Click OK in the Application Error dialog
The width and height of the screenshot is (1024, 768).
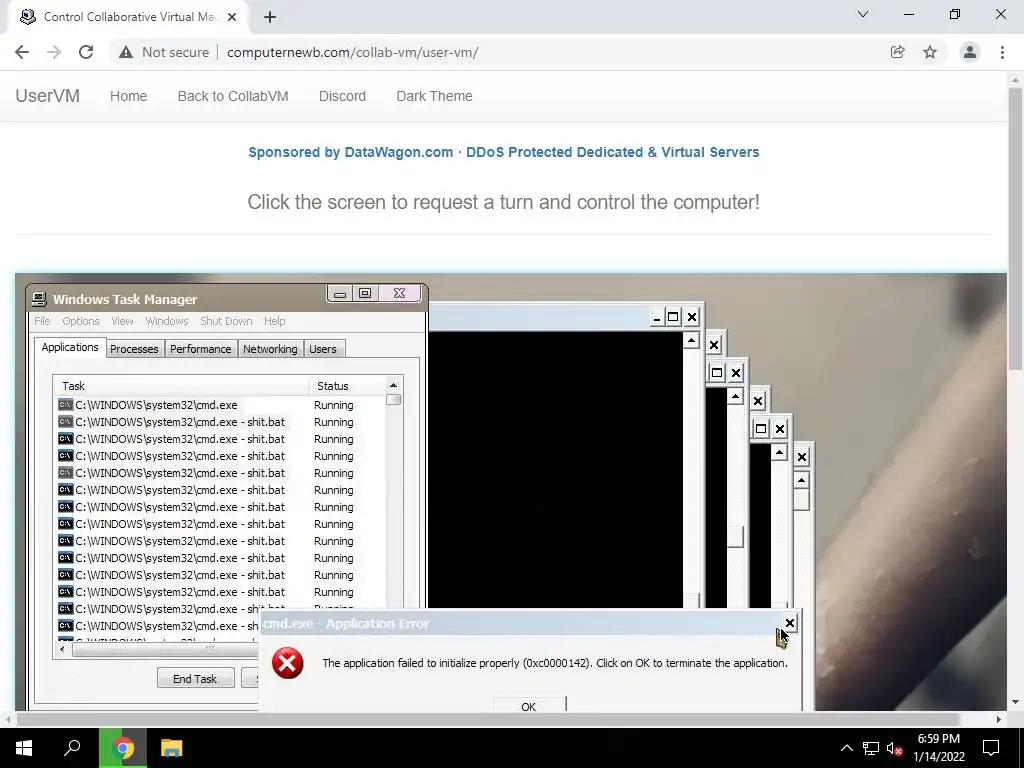click(529, 705)
